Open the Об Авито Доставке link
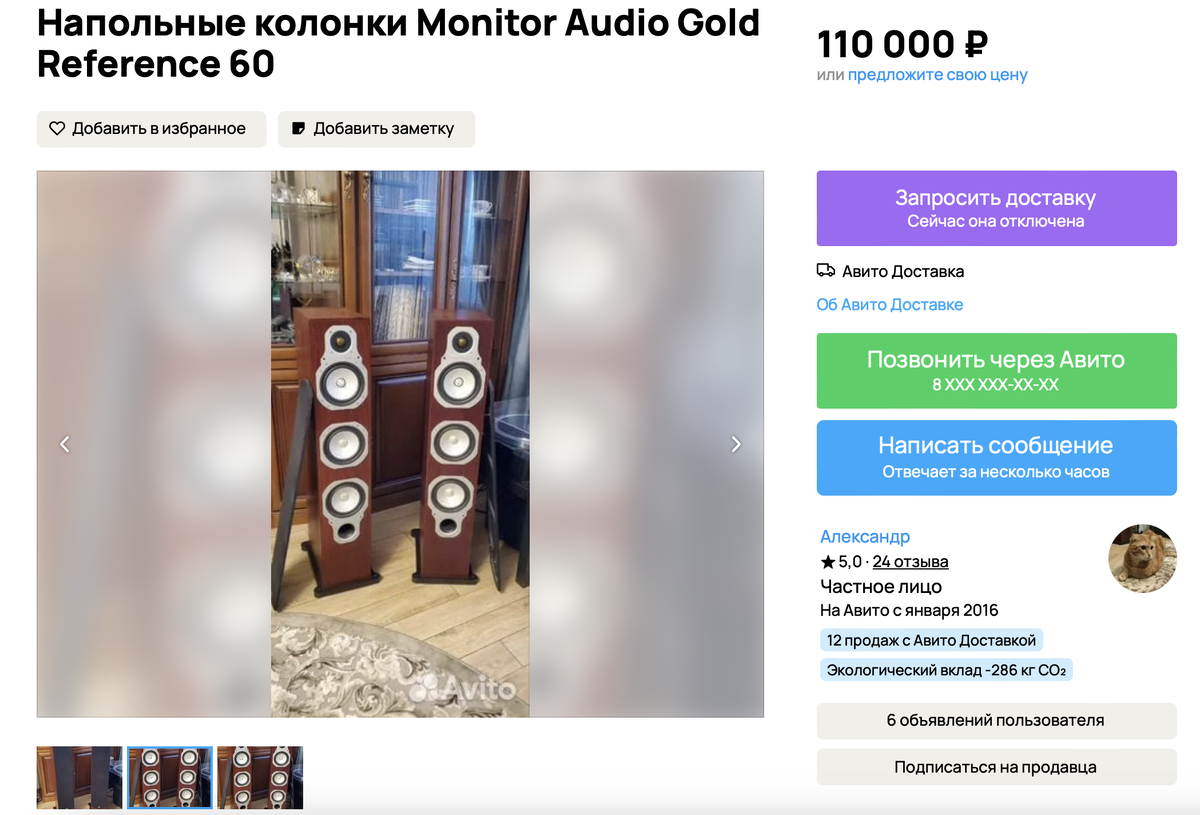This screenshot has width=1200, height=815. click(x=890, y=305)
